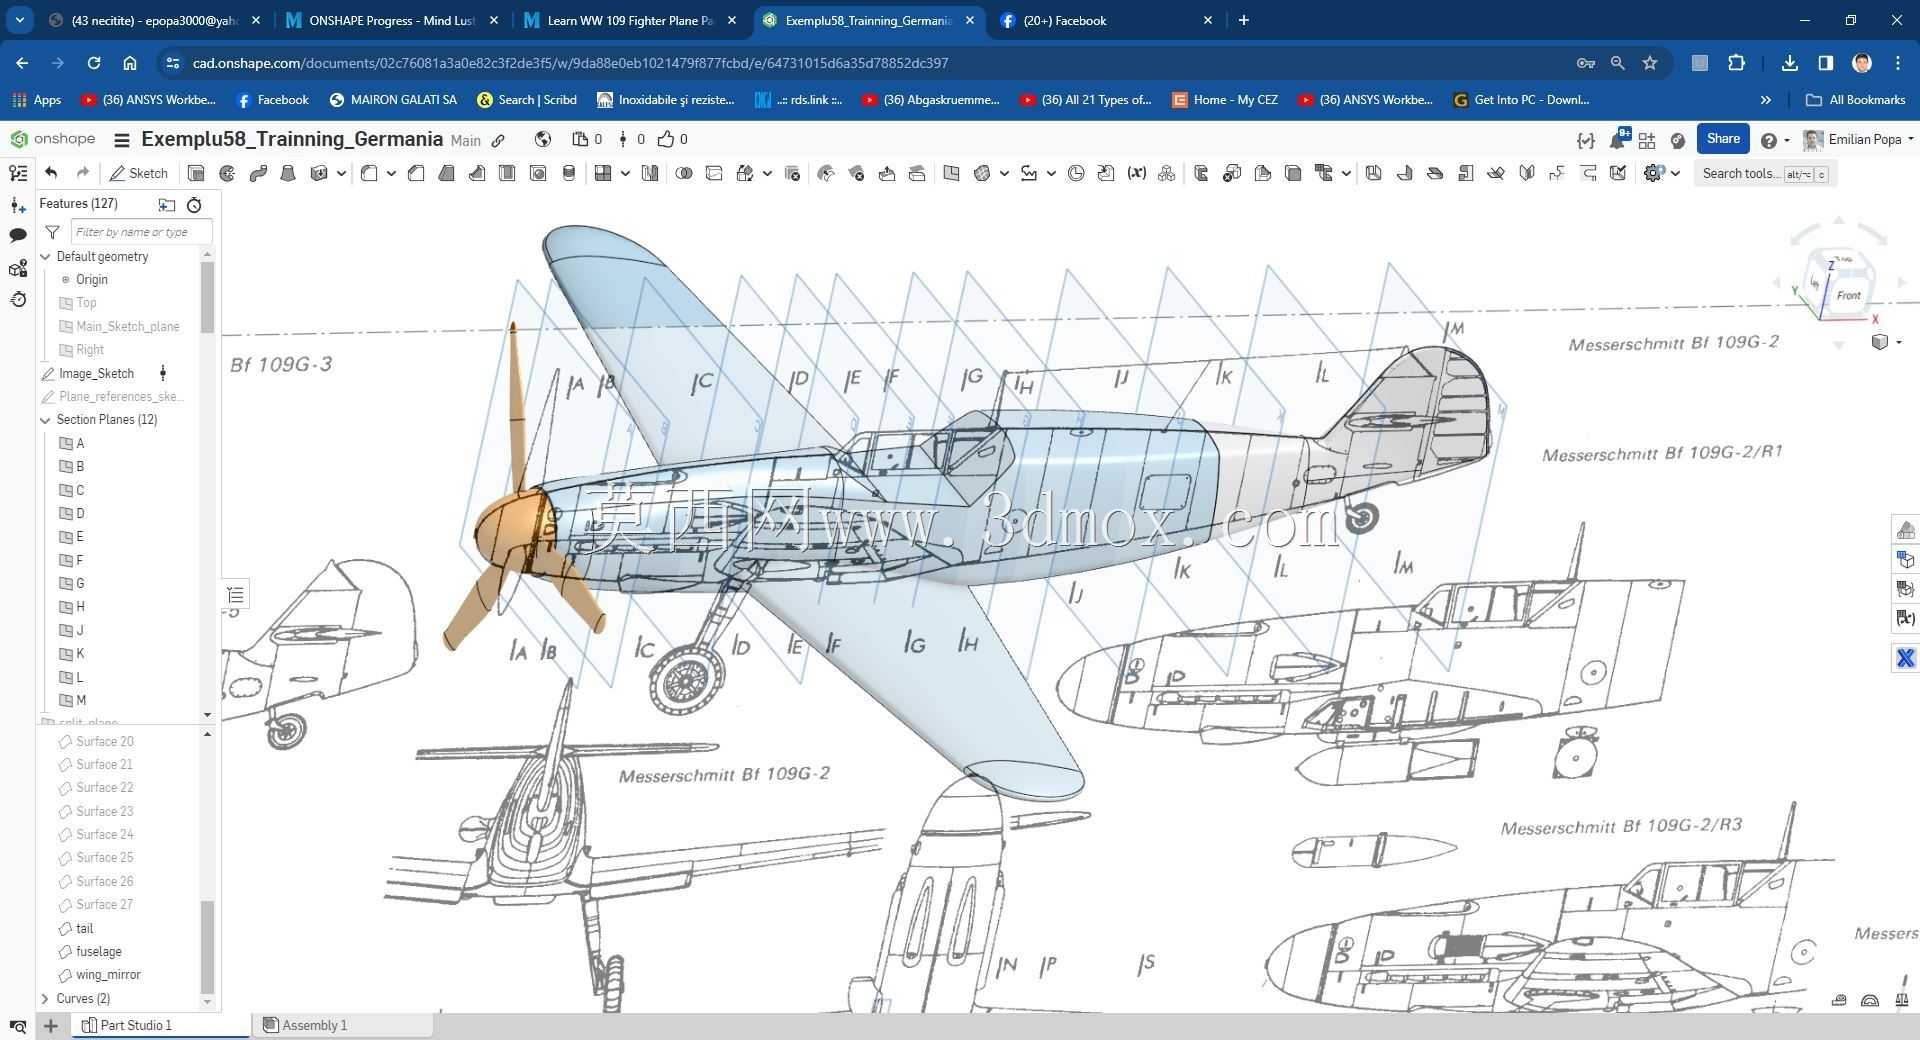Screen dimensions: 1920x1040
Task: Click the Sketch button
Action: point(139,173)
